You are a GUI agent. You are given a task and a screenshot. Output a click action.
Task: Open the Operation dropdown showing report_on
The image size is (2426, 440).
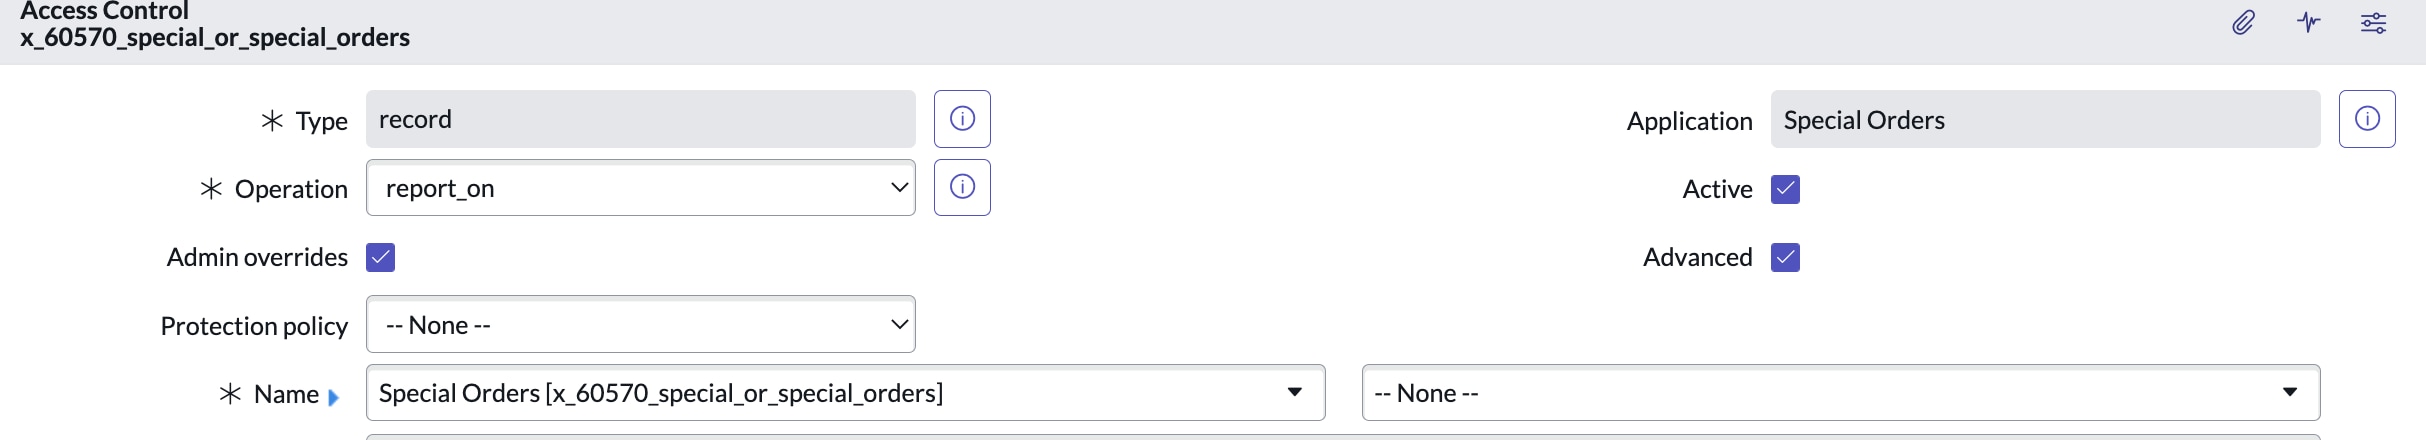[641, 188]
